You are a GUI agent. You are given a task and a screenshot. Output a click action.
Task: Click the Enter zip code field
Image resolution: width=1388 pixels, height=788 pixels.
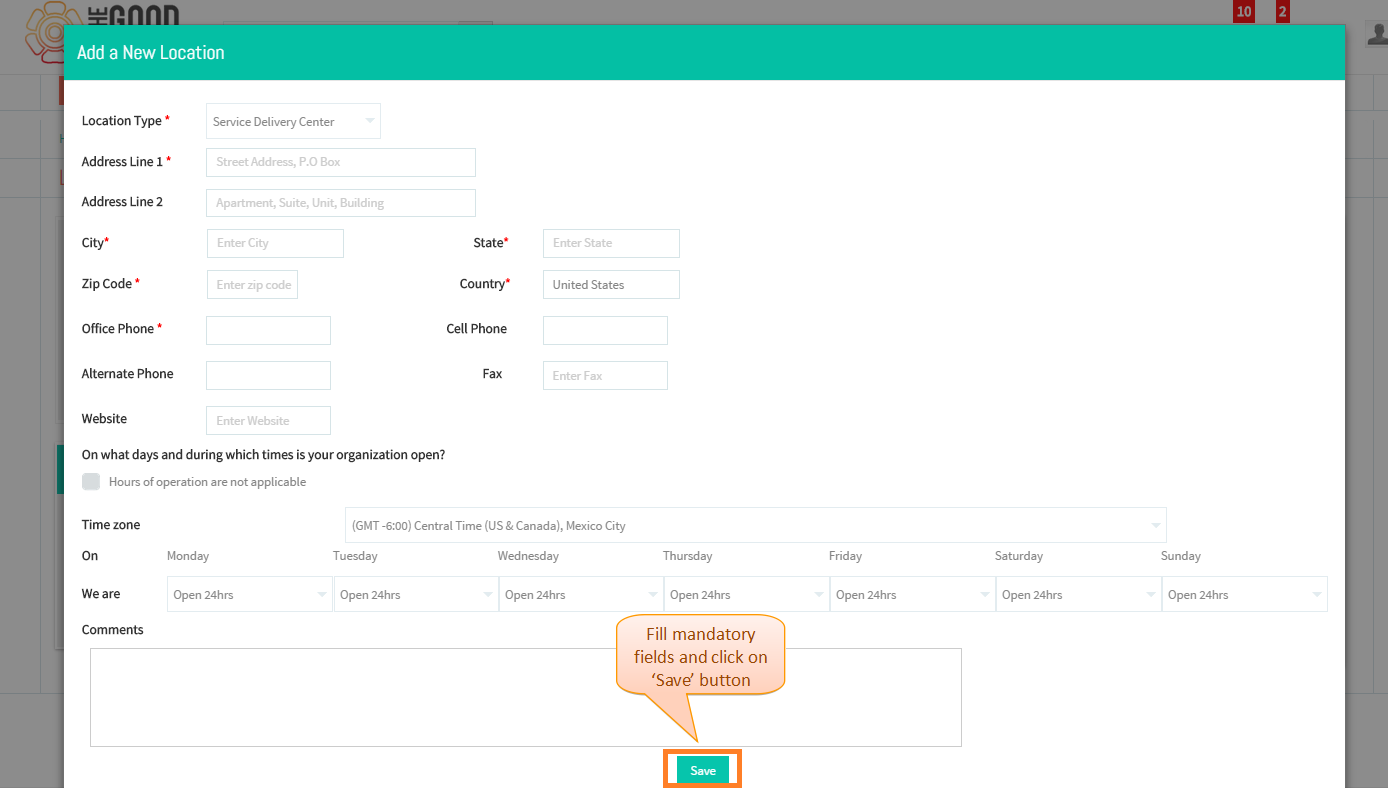[252, 284]
